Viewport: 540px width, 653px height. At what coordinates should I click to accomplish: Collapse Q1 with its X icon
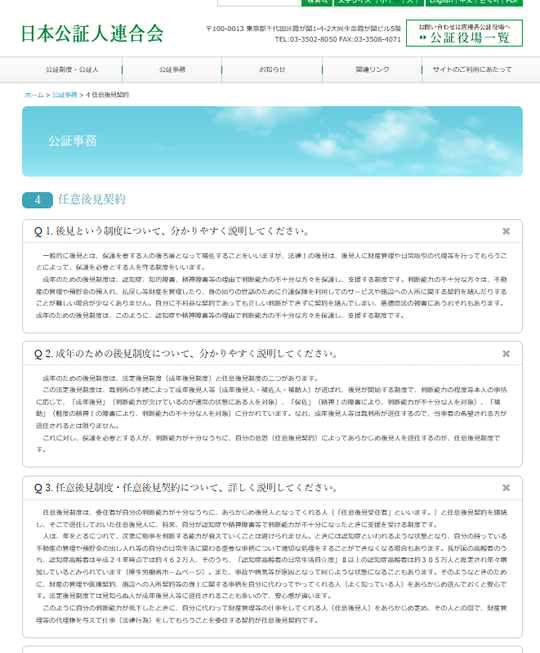click(506, 231)
